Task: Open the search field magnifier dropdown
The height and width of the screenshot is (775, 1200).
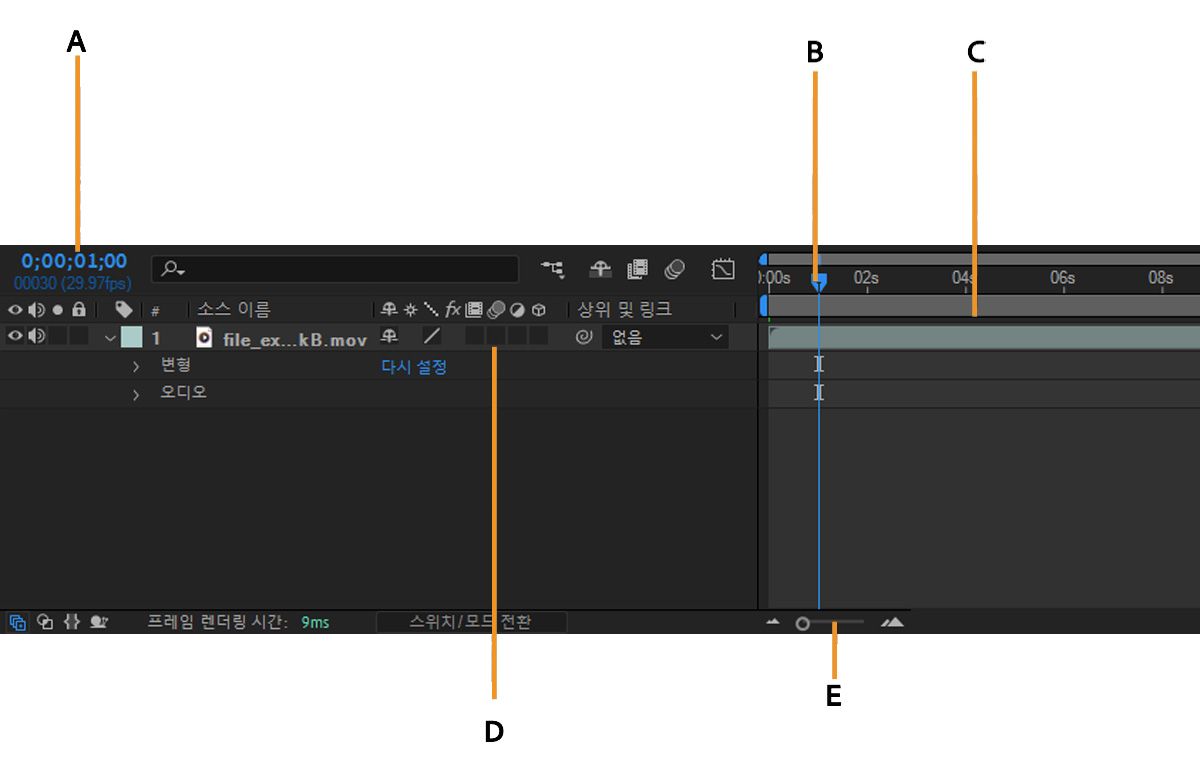Action: pos(171,269)
